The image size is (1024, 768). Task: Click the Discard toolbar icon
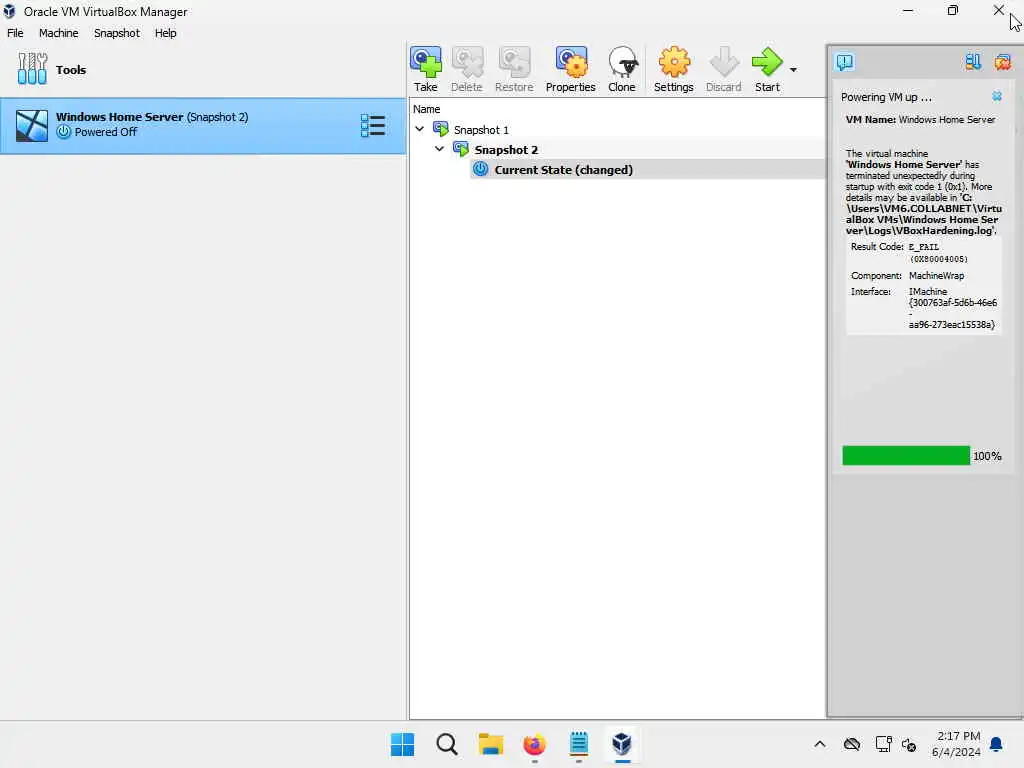(x=724, y=63)
